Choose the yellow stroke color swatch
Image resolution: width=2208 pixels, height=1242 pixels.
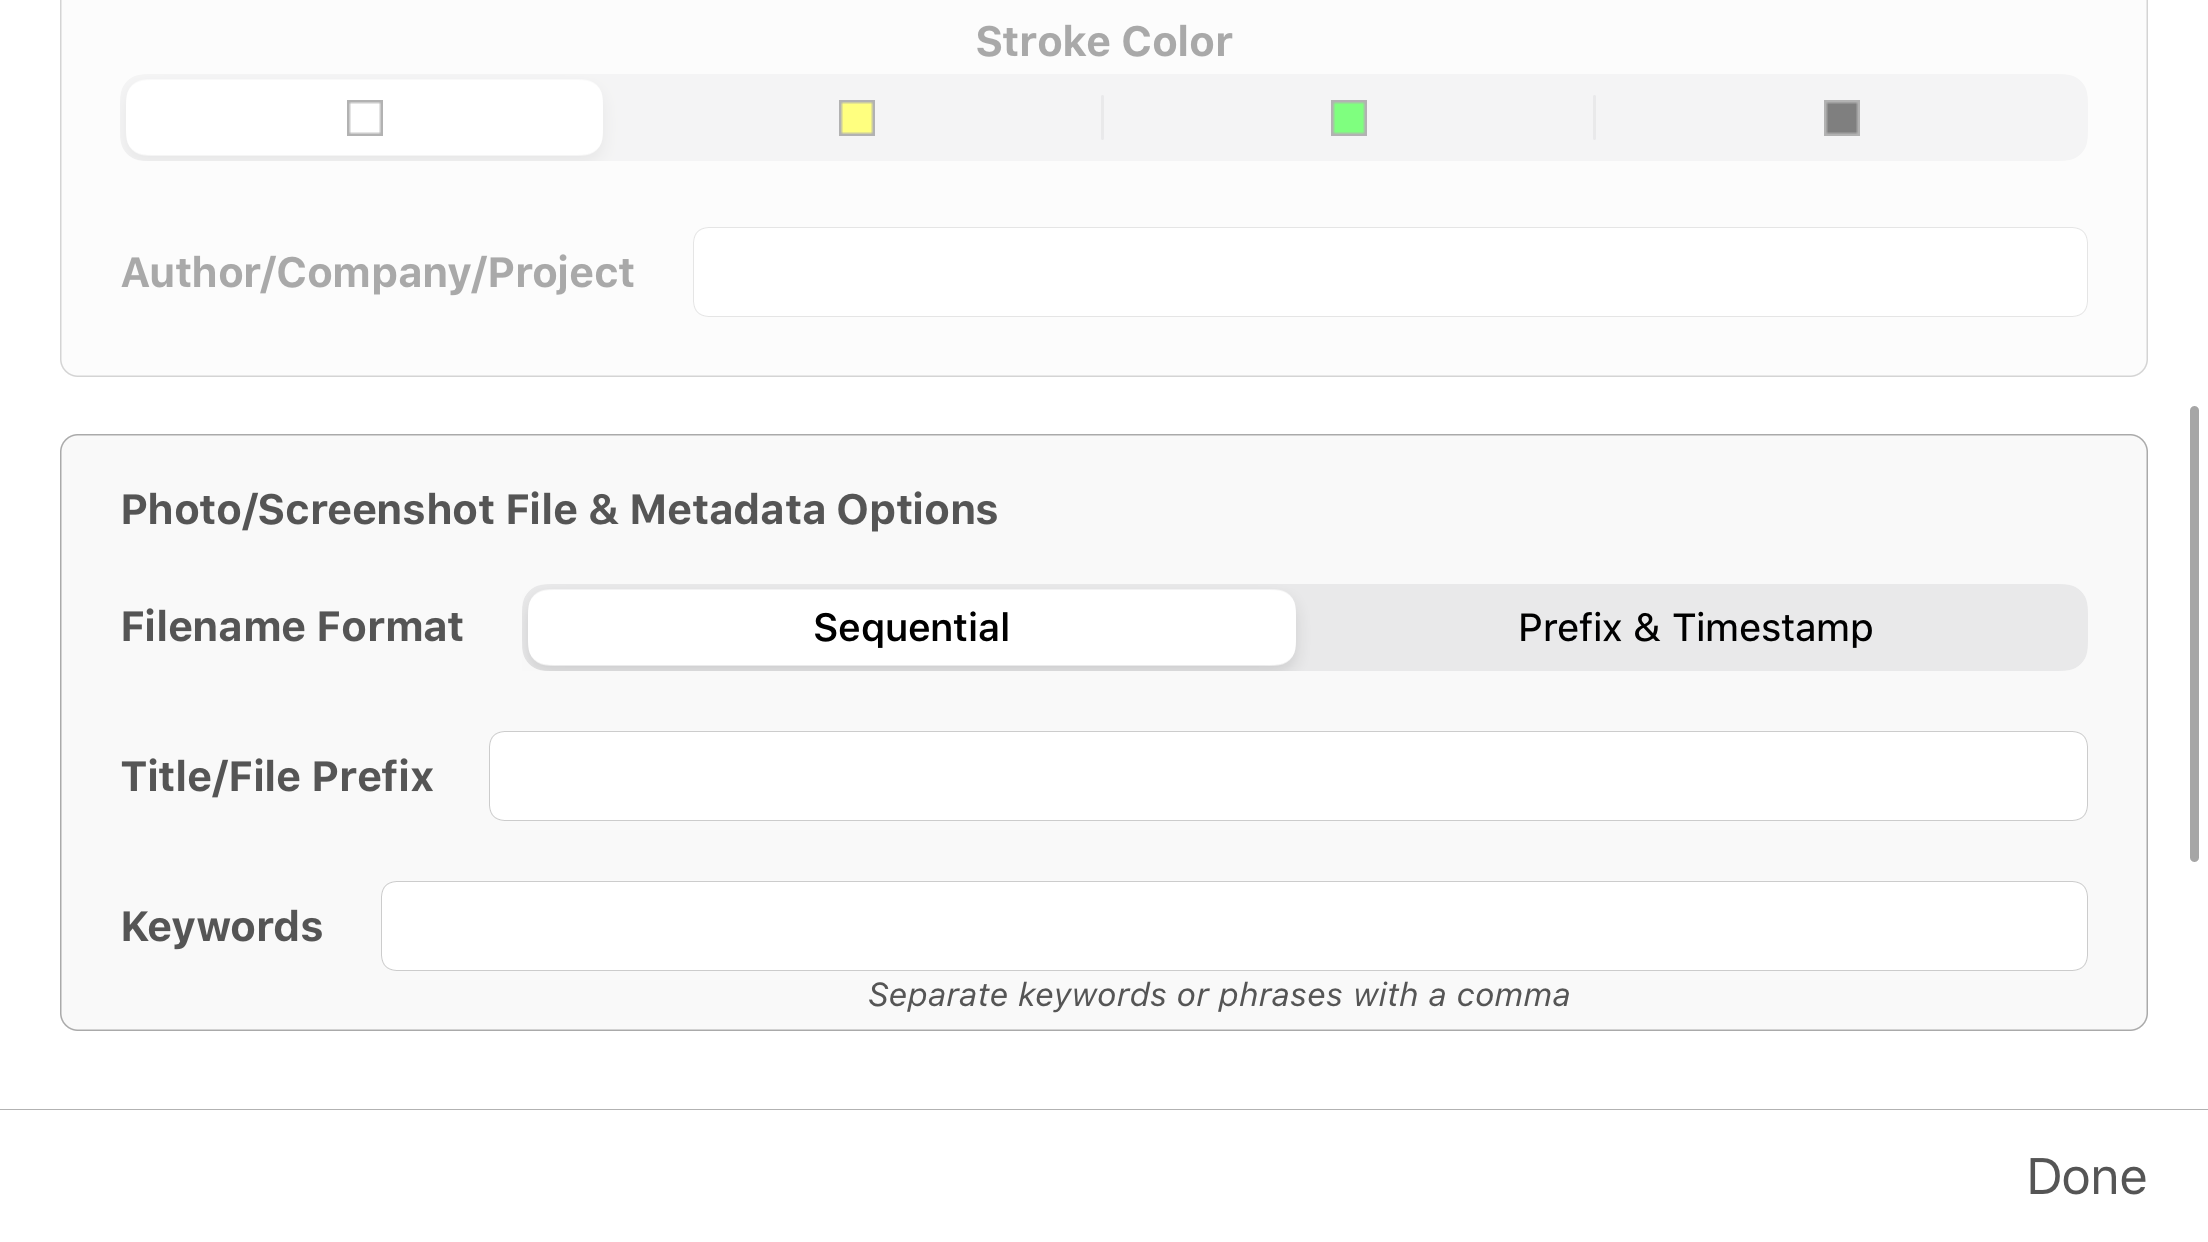coord(857,118)
